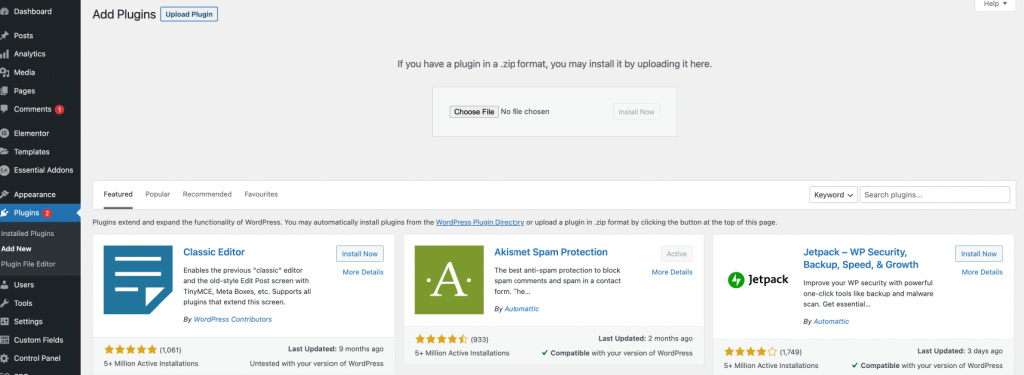Open Analytics bar chart icon
The image size is (1024, 375).
coord(5,54)
